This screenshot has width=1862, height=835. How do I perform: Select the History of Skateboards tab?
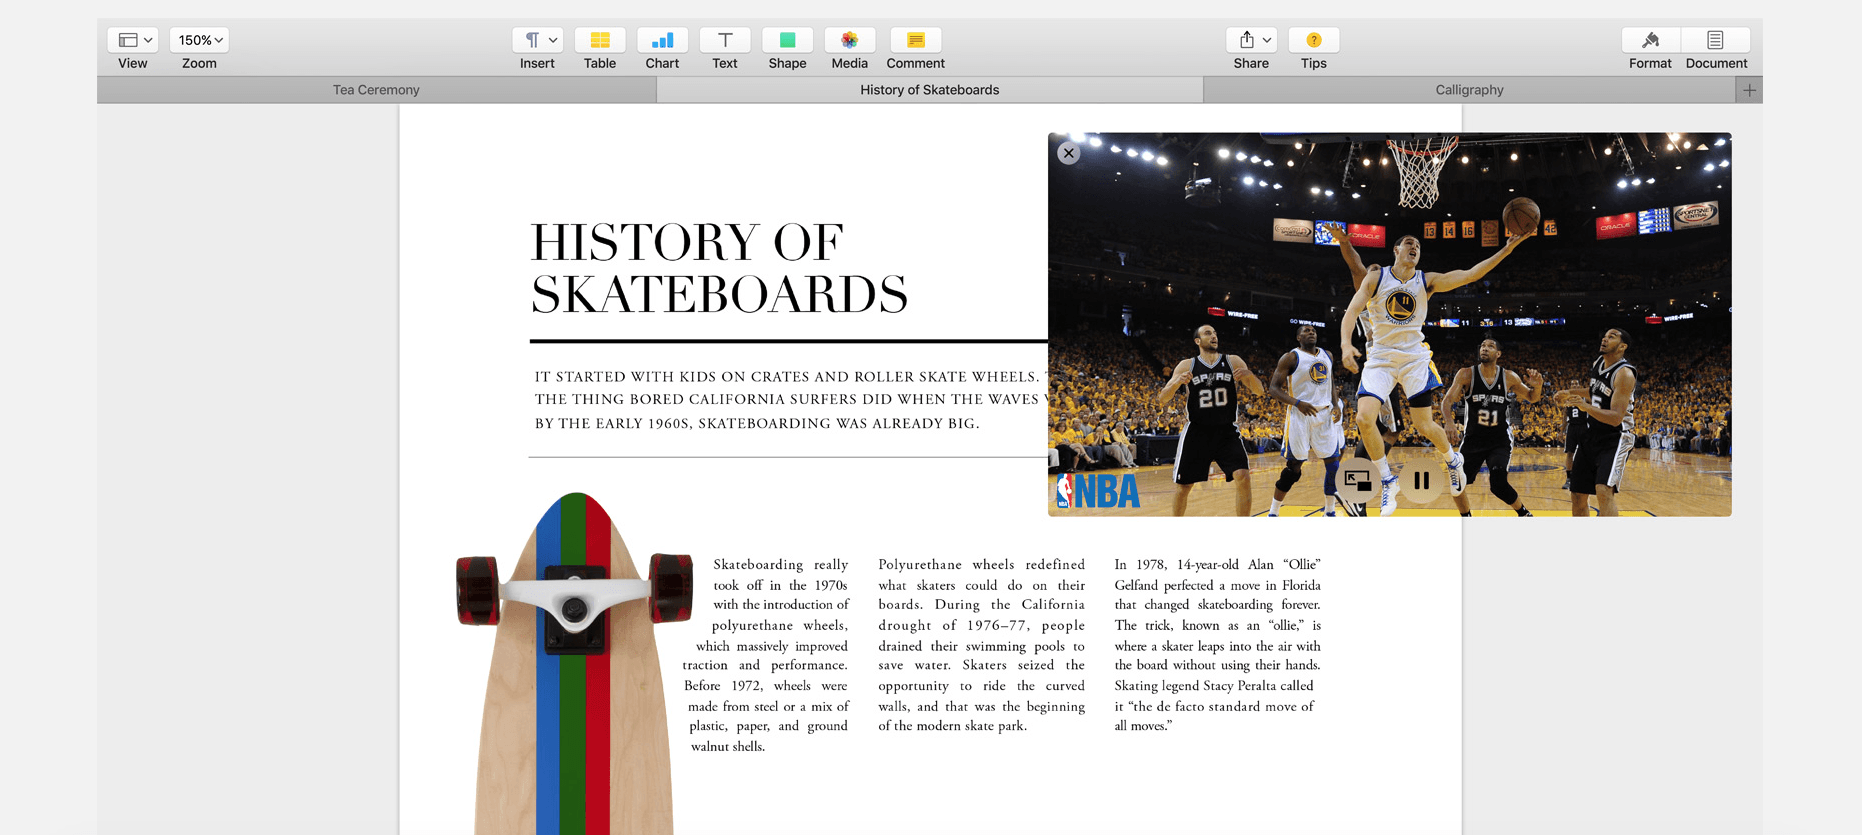pos(929,90)
